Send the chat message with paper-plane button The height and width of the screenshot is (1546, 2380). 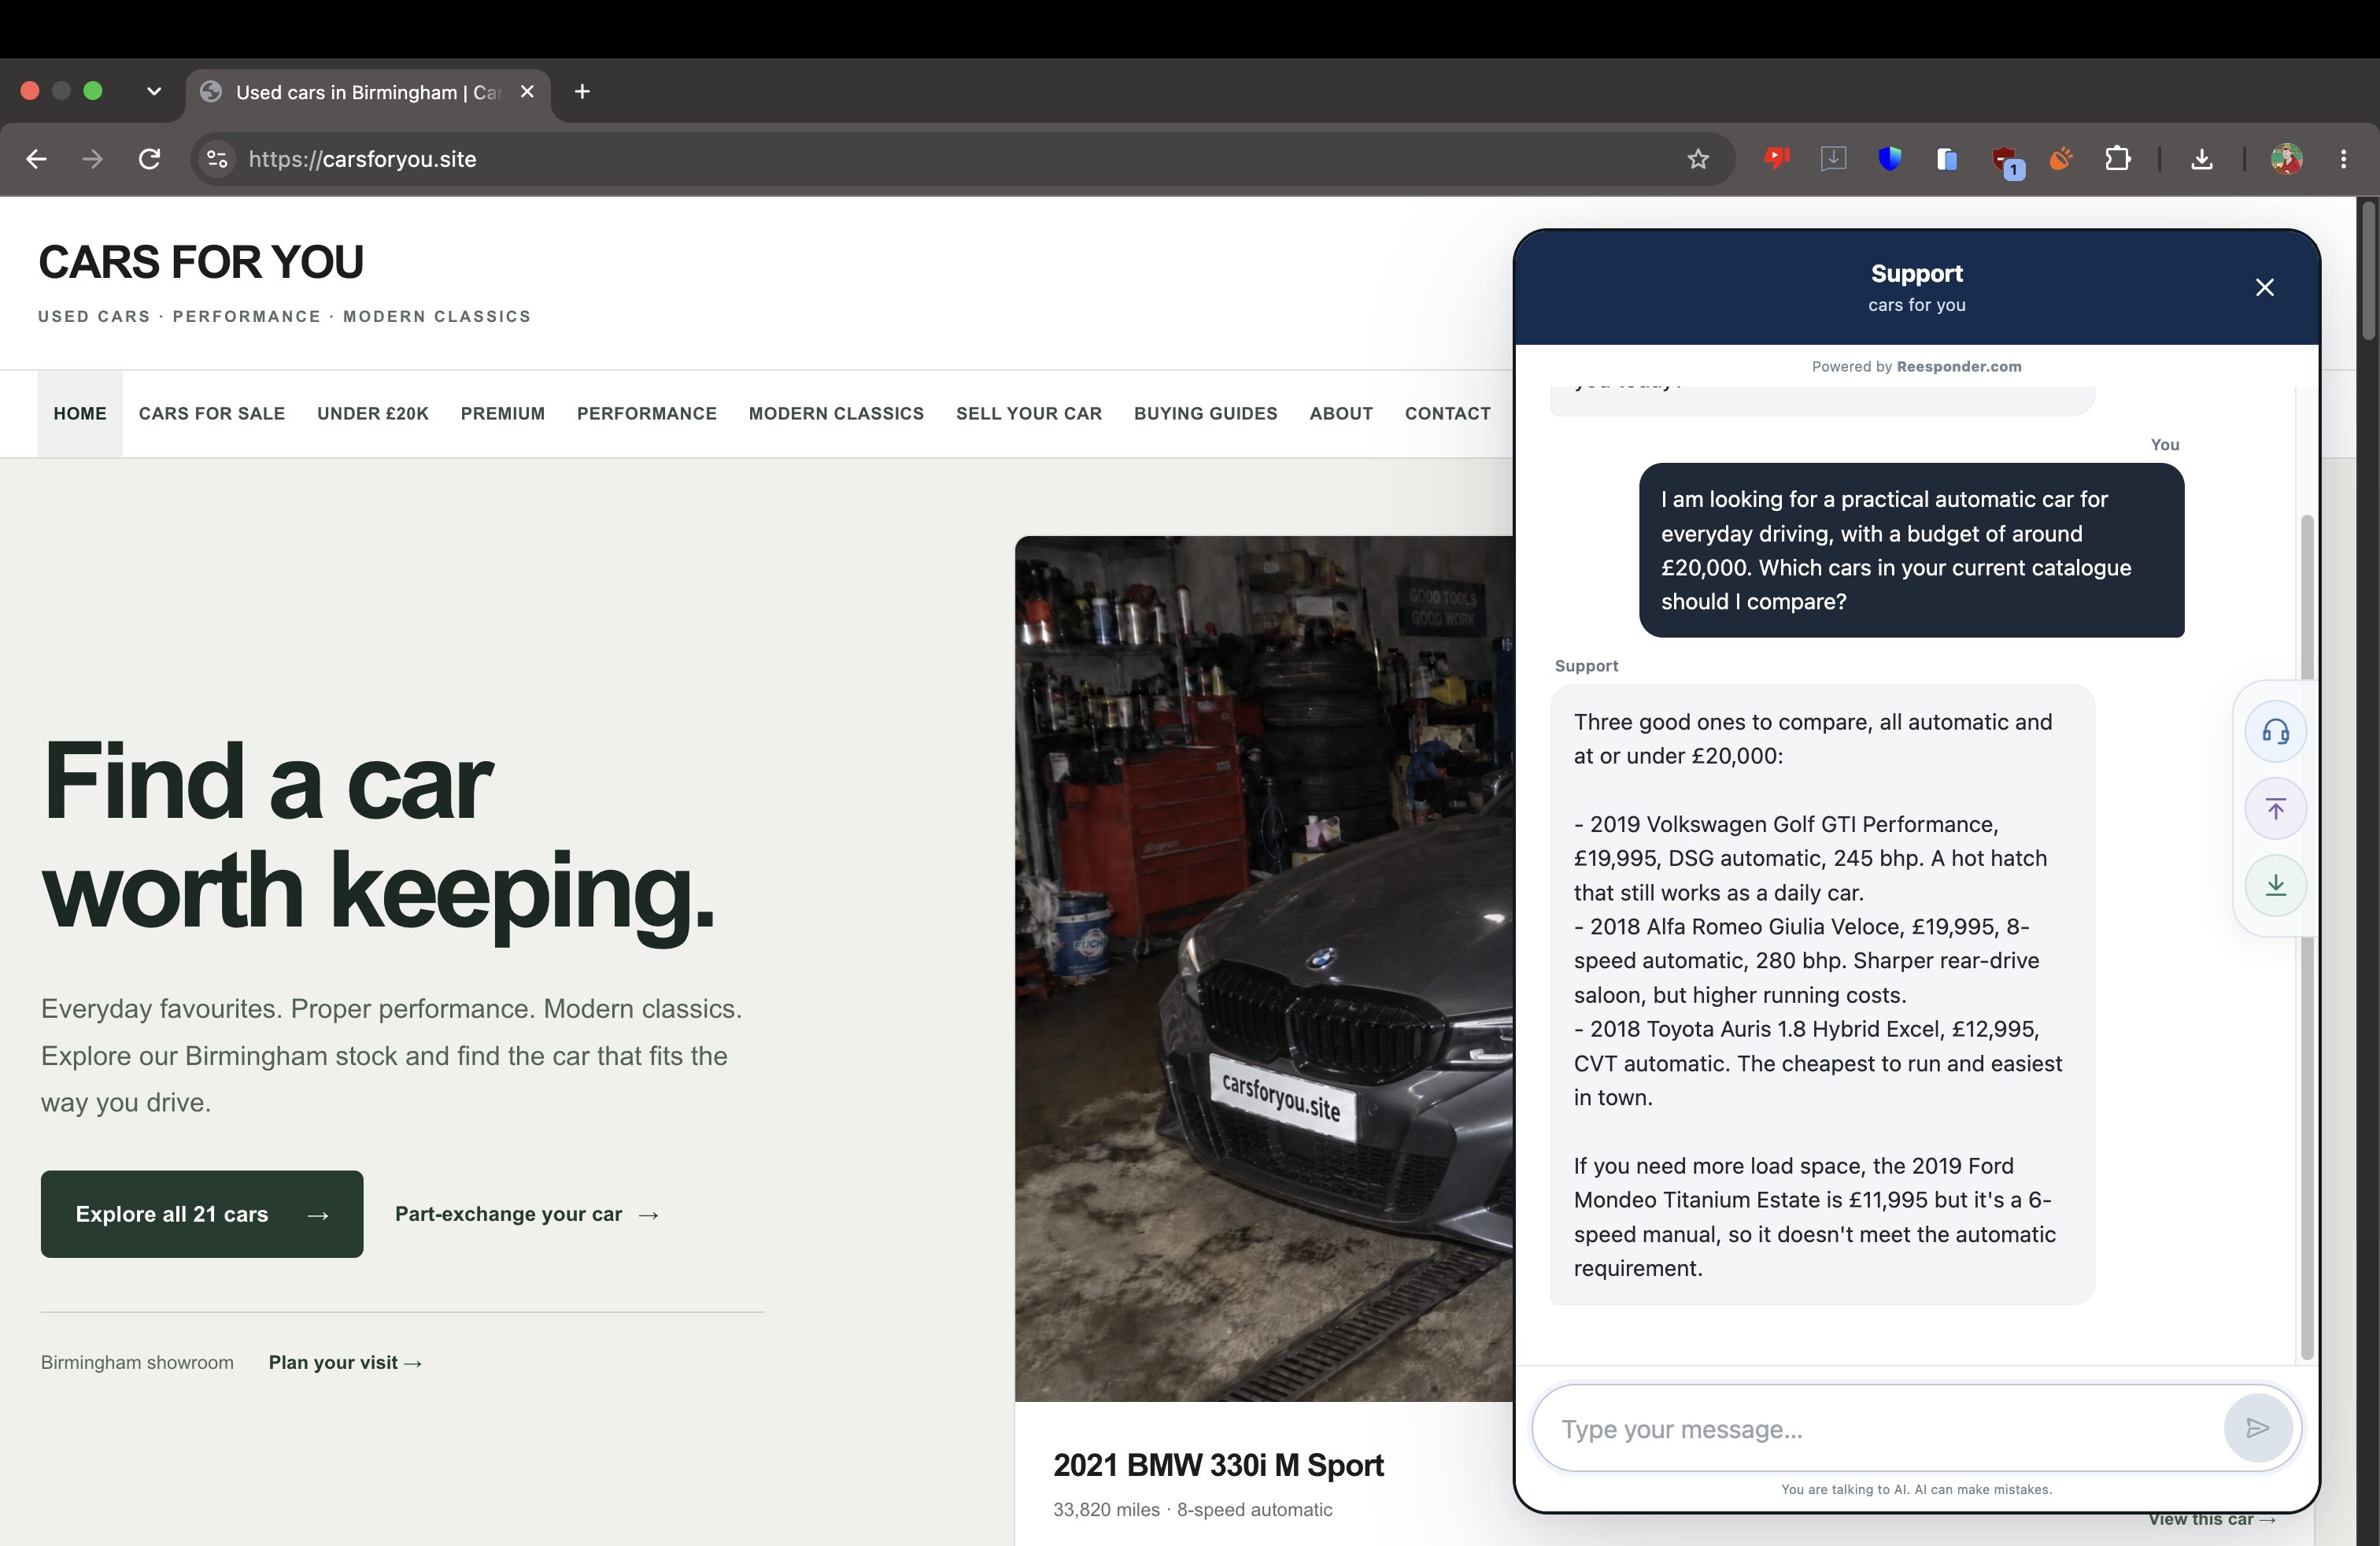point(2257,1428)
